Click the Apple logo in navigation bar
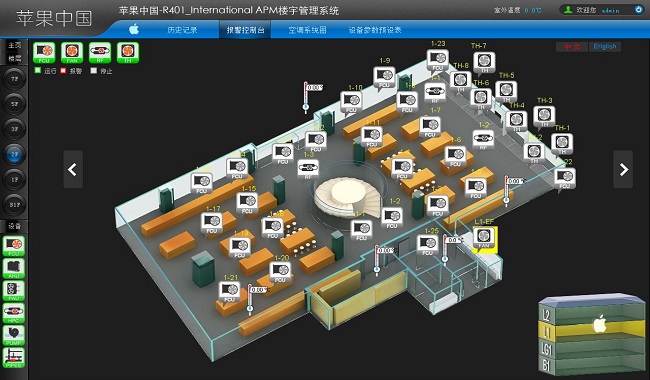The image size is (650, 380). coord(133,29)
